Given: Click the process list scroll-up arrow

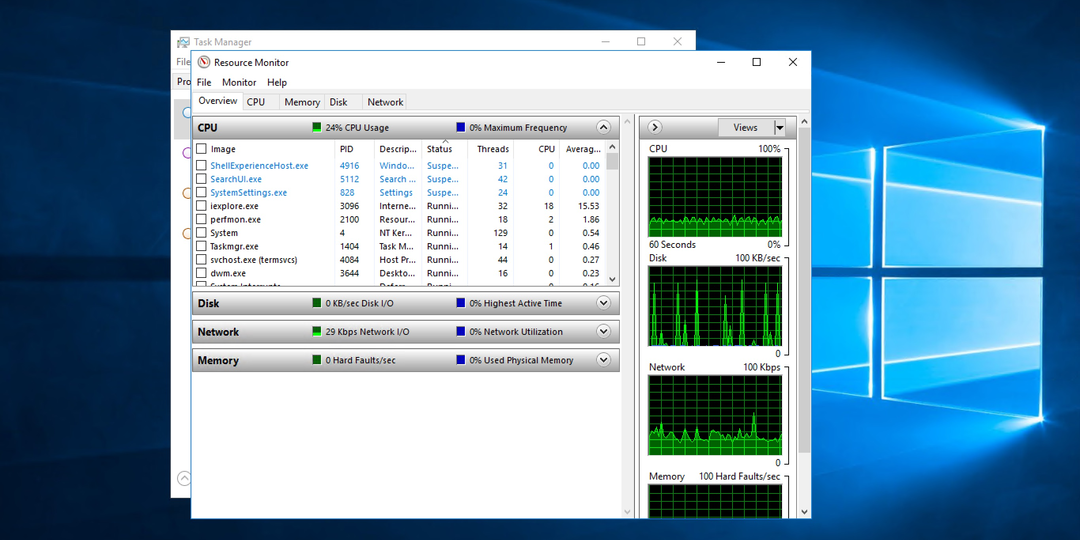Looking at the screenshot, I should point(612,147).
